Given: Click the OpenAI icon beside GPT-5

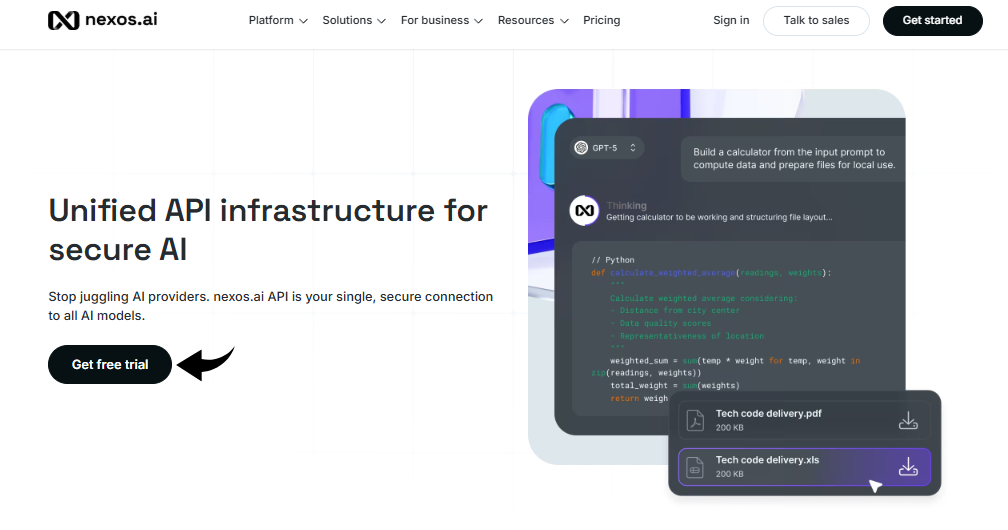Looking at the screenshot, I should coord(581,148).
